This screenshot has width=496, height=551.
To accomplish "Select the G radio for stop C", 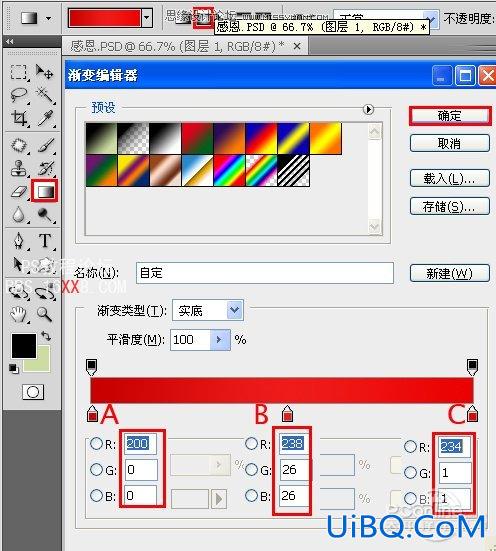I will (x=410, y=472).
